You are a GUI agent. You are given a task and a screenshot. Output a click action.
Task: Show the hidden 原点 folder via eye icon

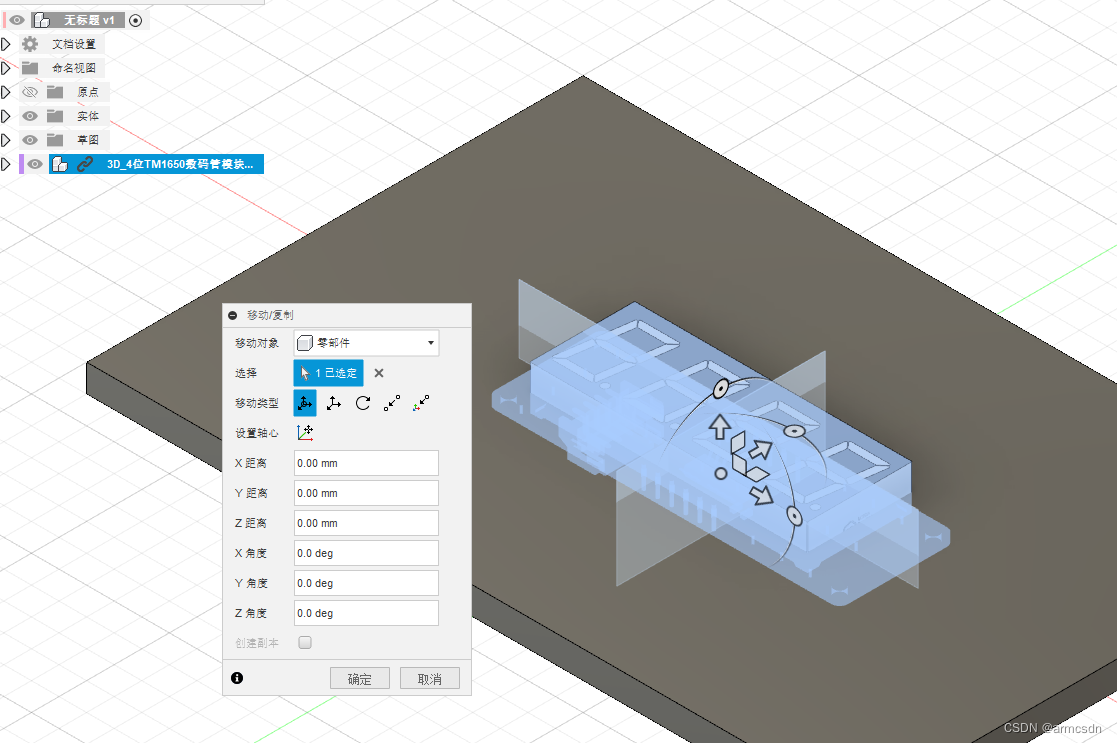(x=30, y=92)
